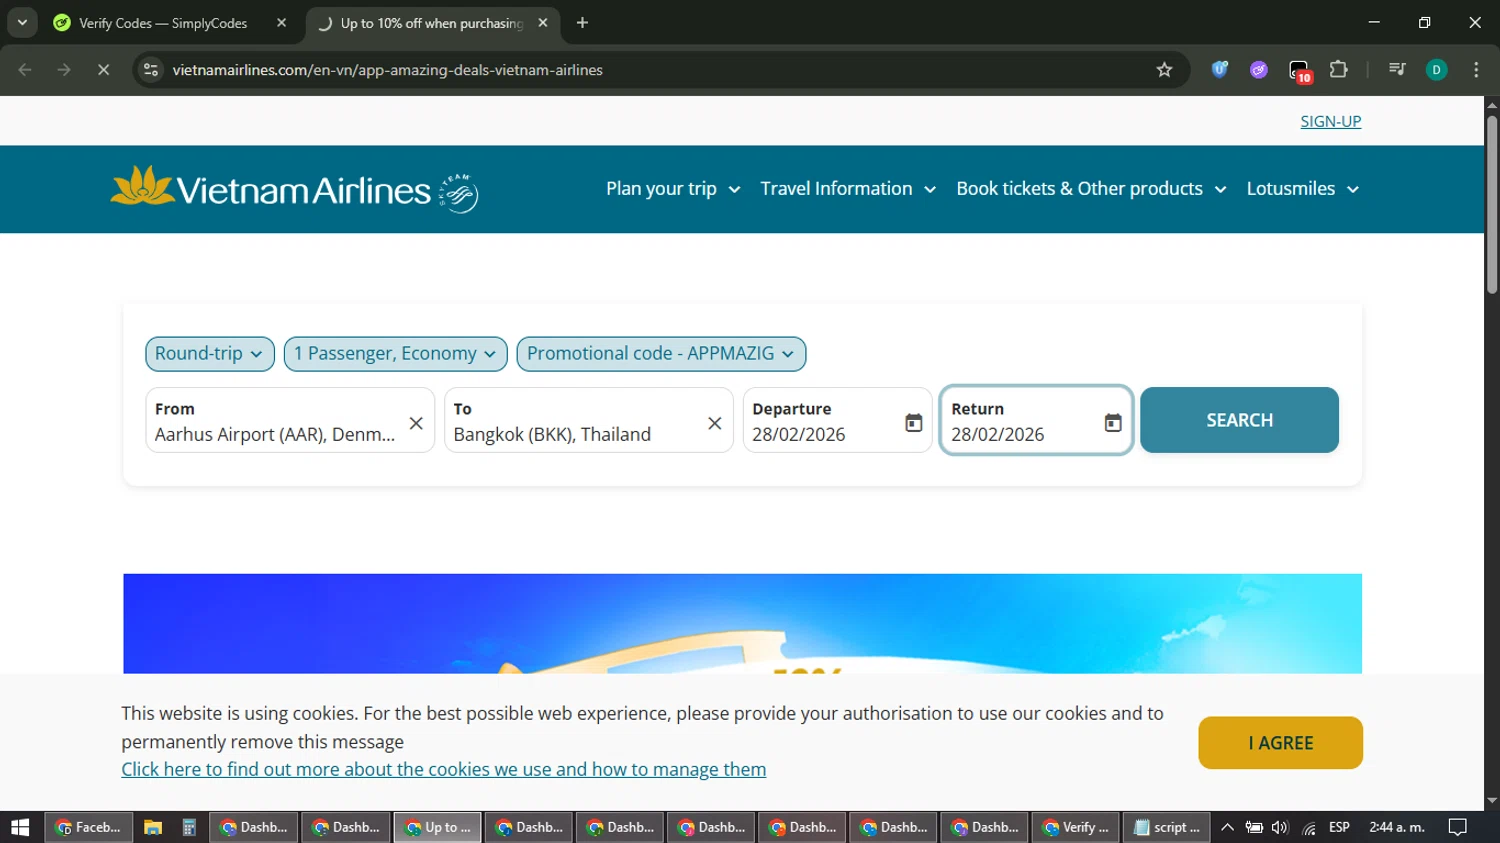Viewport: 1500px width, 843px height.
Task: Open the script ... Notepad taskbar item
Action: pos(1166,827)
